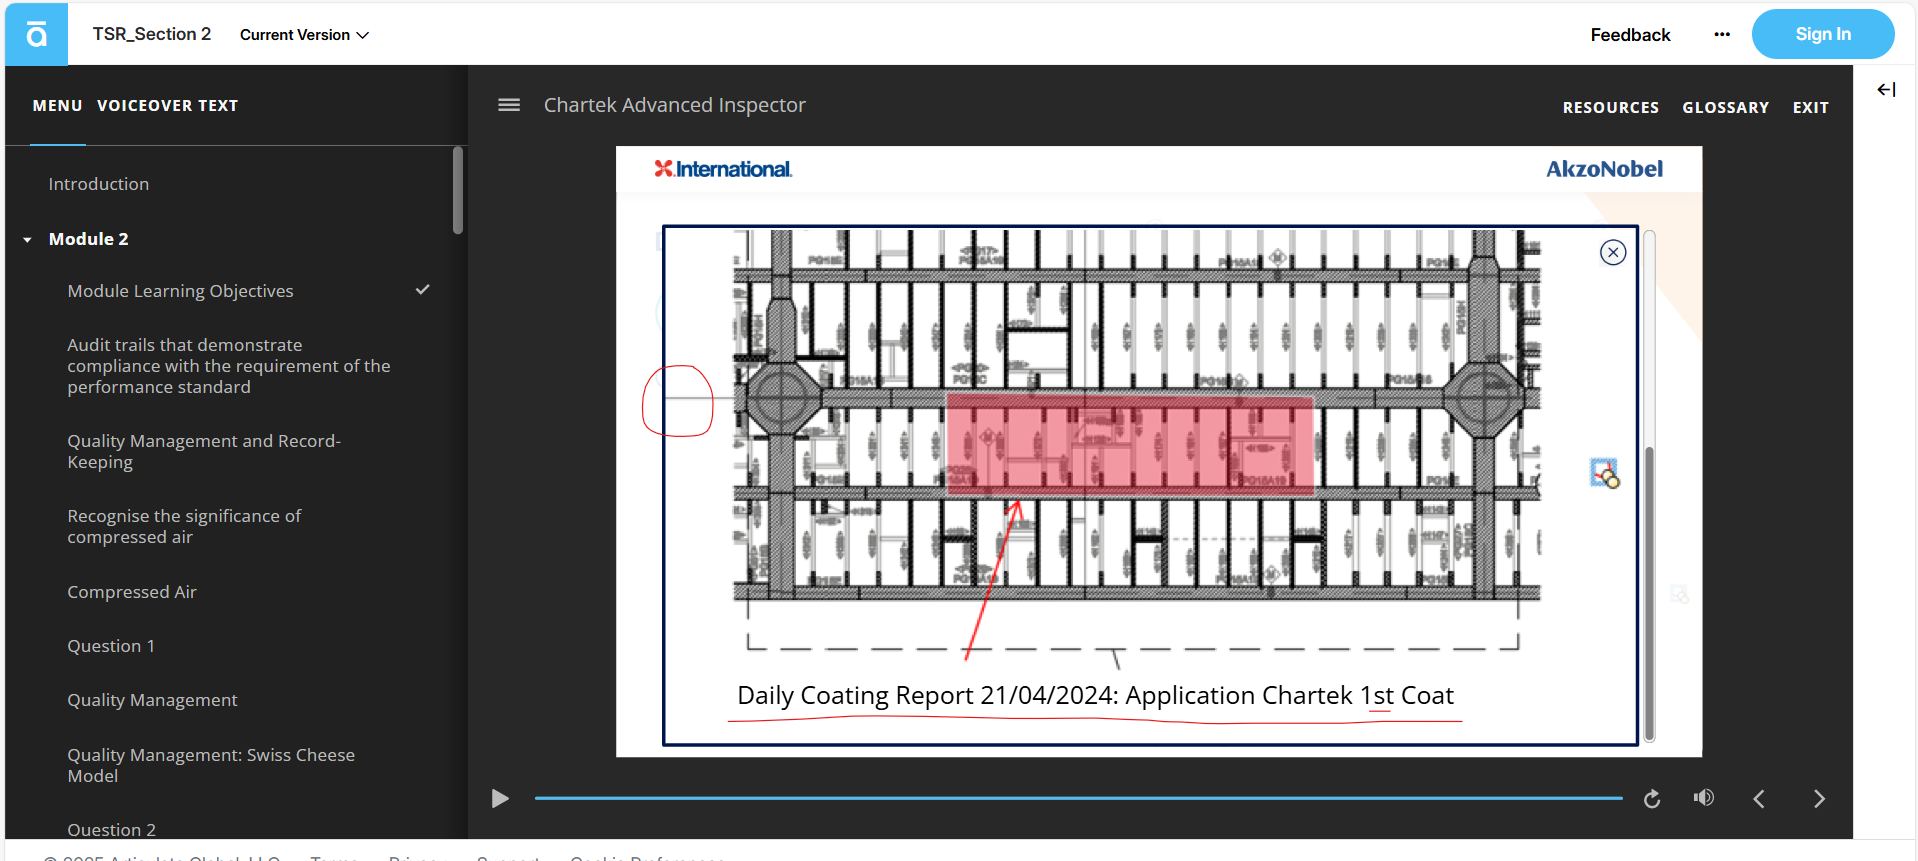
Task: Open the GLOSSARY tab
Action: [1725, 107]
